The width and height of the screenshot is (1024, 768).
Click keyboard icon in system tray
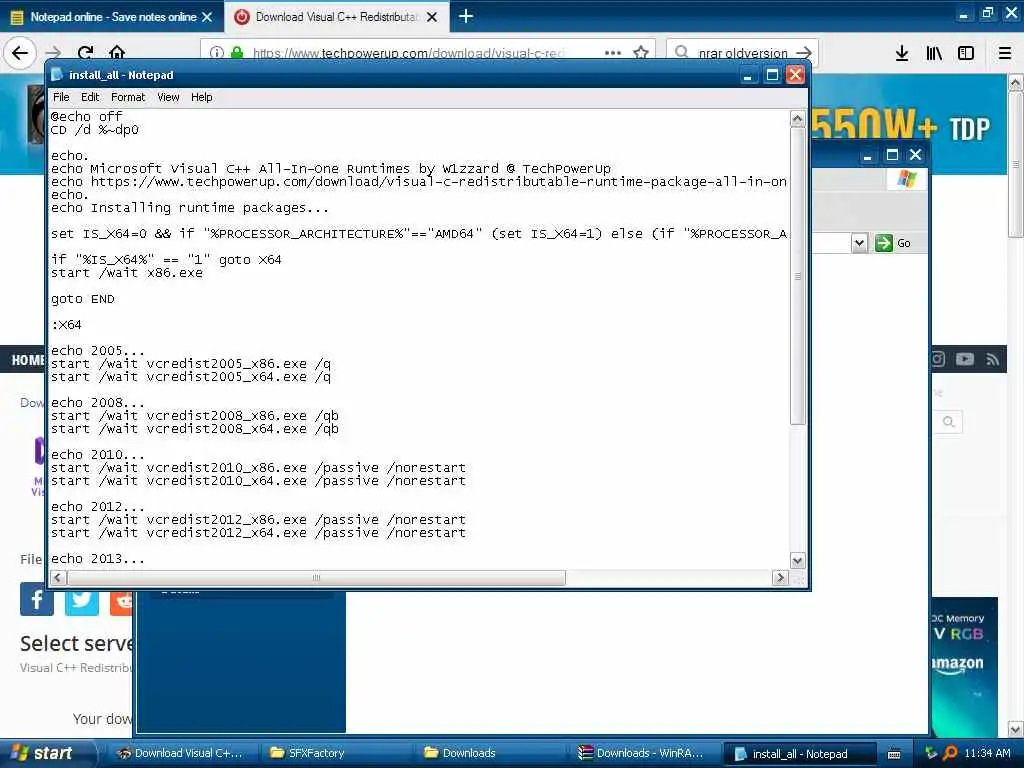894,754
